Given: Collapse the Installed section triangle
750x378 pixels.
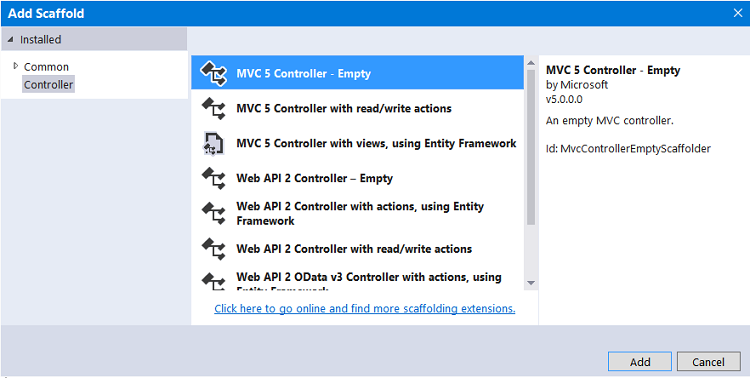Looking at the screenshot, I should click(11, 40).
